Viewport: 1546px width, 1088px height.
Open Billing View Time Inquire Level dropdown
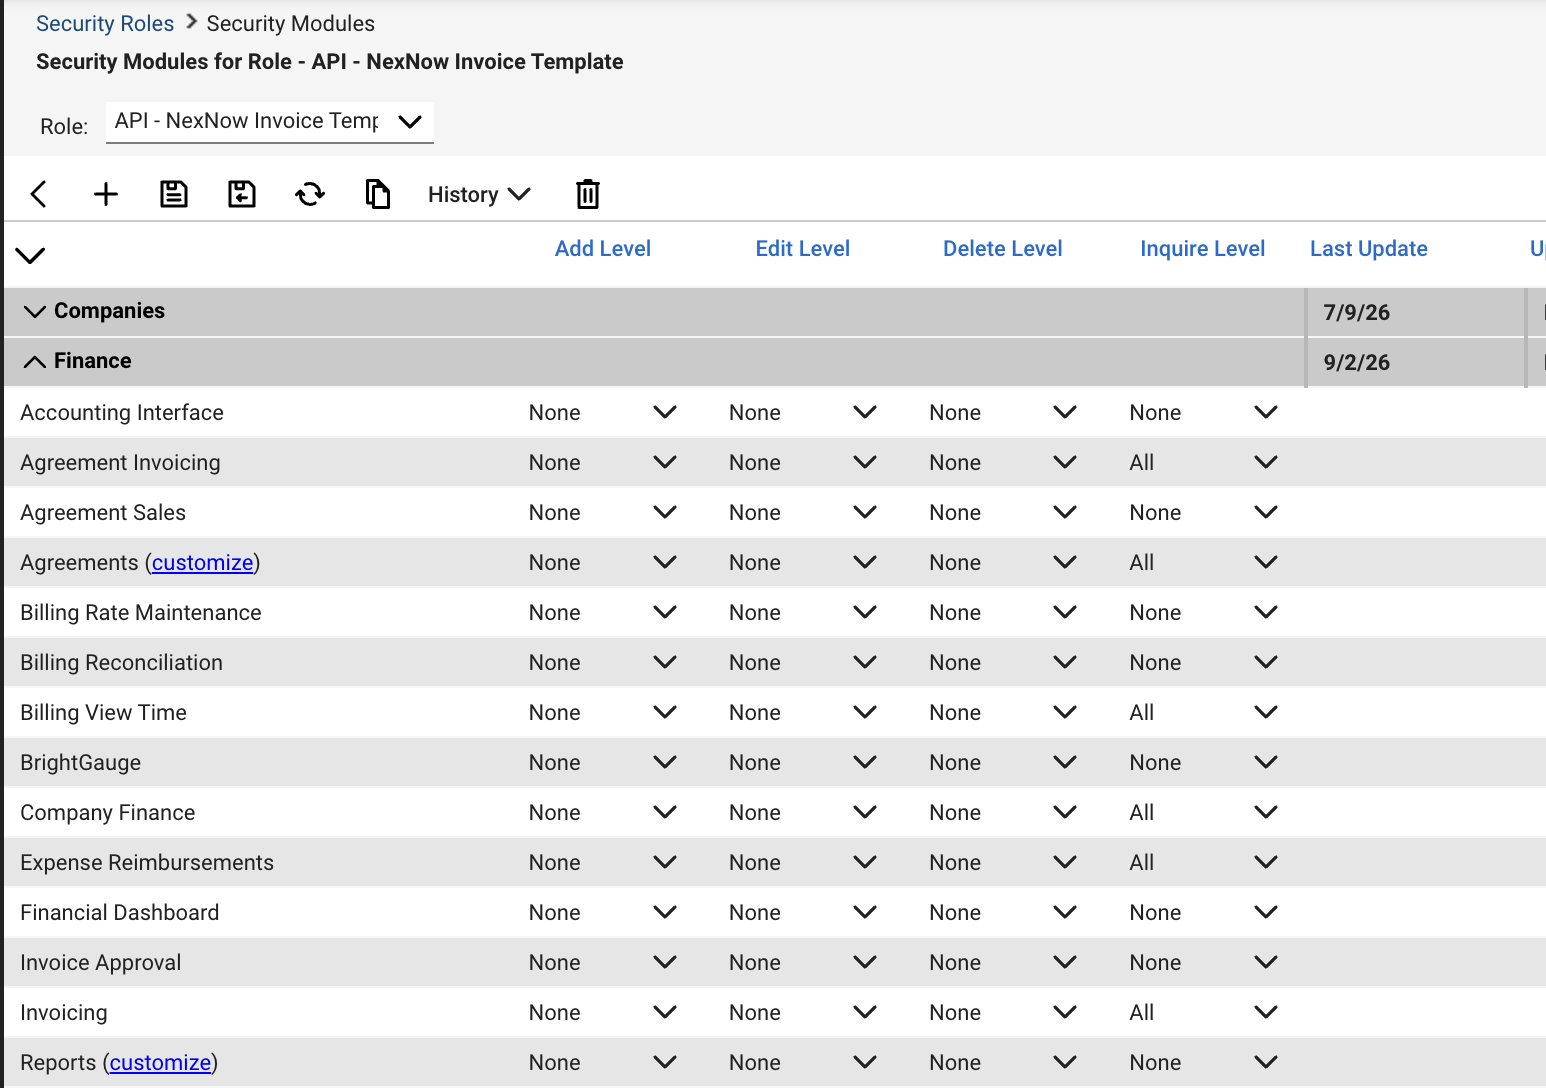click(1203, 712)
